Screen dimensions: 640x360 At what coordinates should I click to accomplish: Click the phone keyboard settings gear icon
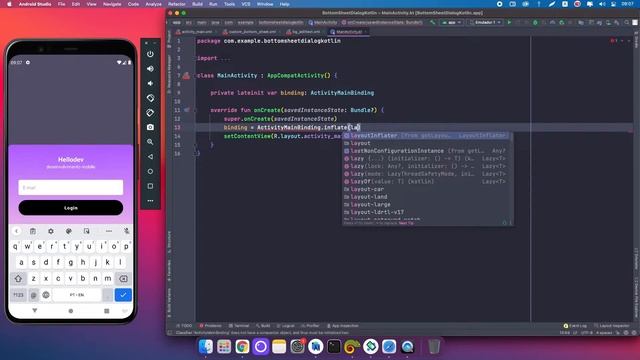51,231
